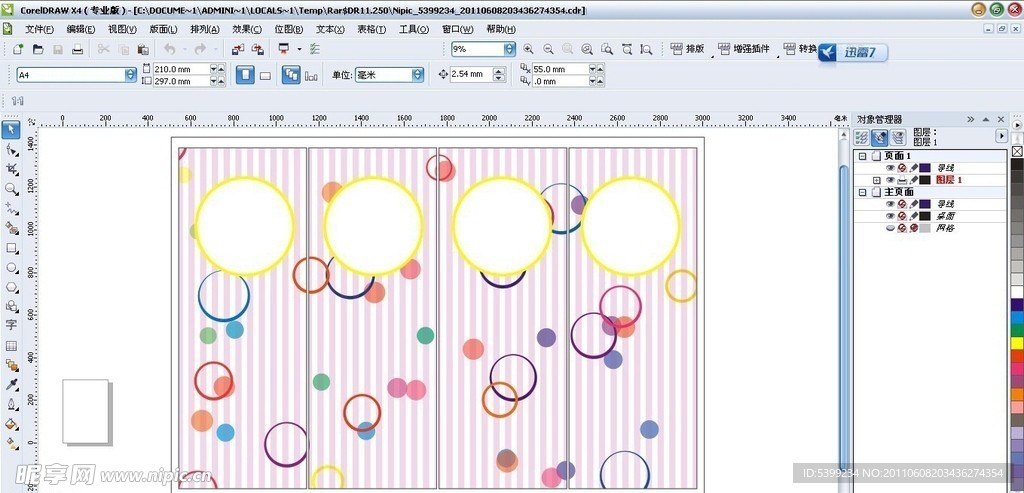1024x493 pixels.
Task: Toggle visibility eye of 网格 layer
Action: 890,228
